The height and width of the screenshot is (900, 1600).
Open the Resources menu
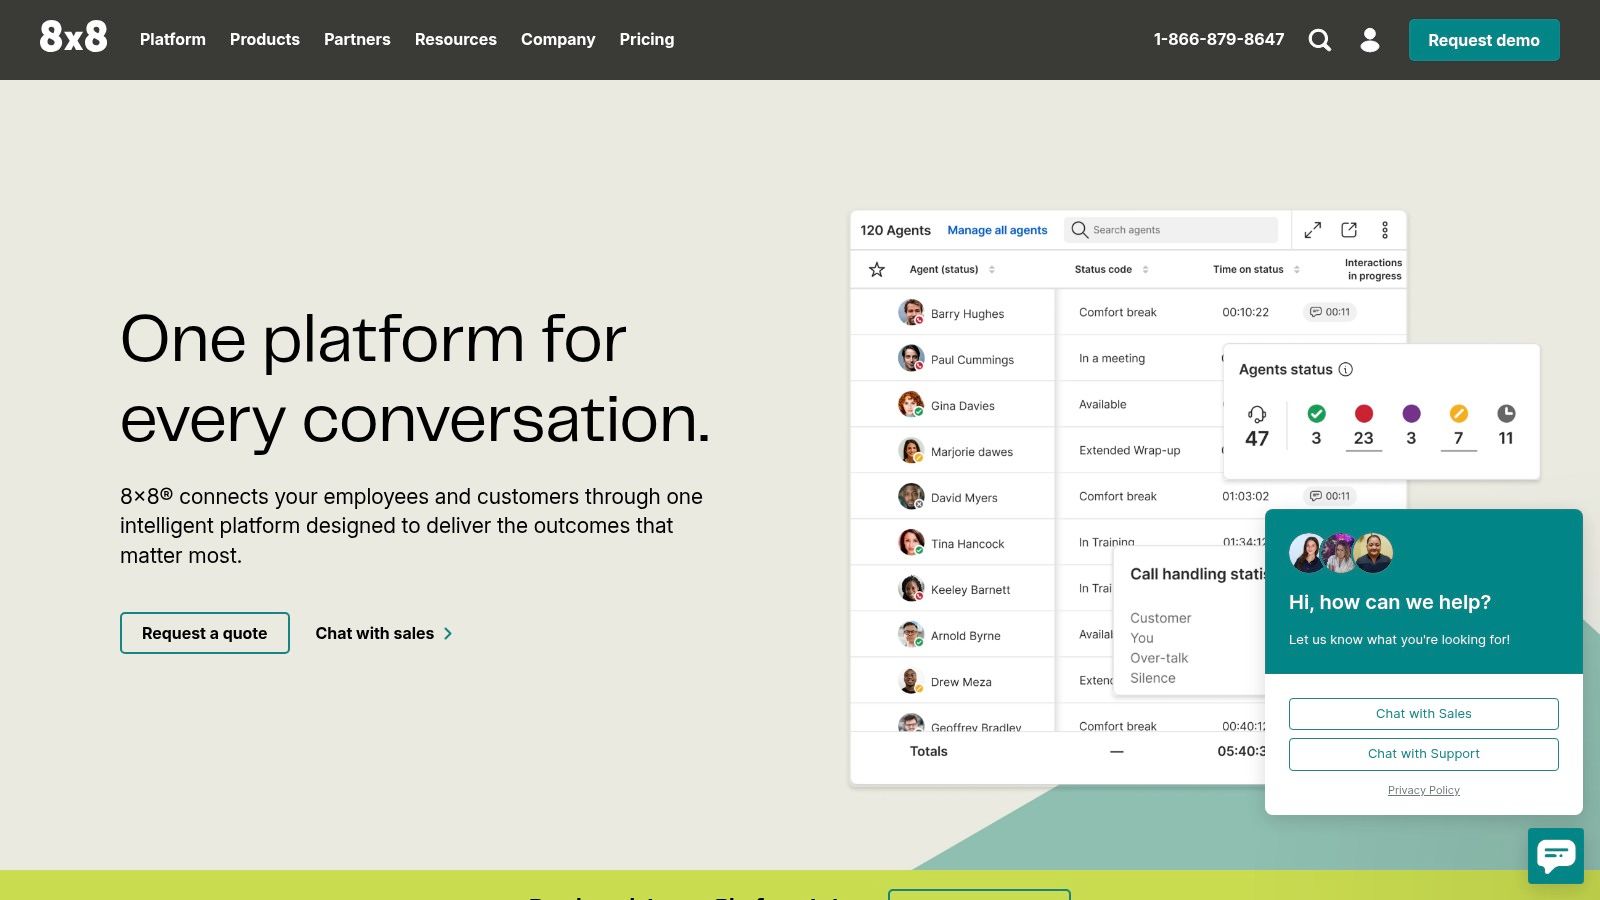tap(456, 39)
